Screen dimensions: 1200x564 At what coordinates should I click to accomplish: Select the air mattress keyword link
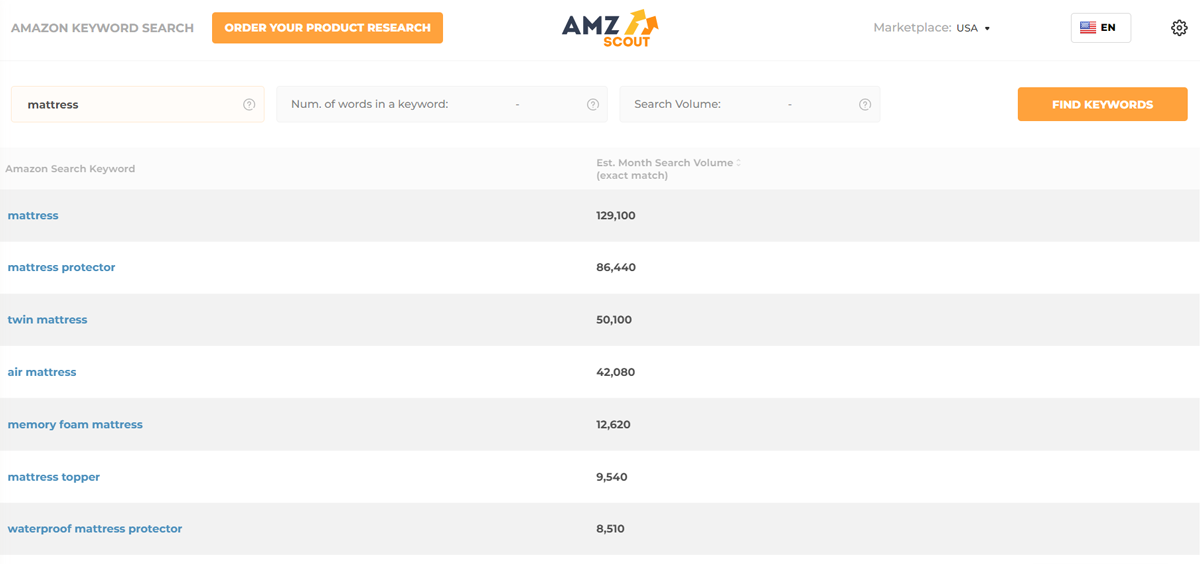click(42, 372)
